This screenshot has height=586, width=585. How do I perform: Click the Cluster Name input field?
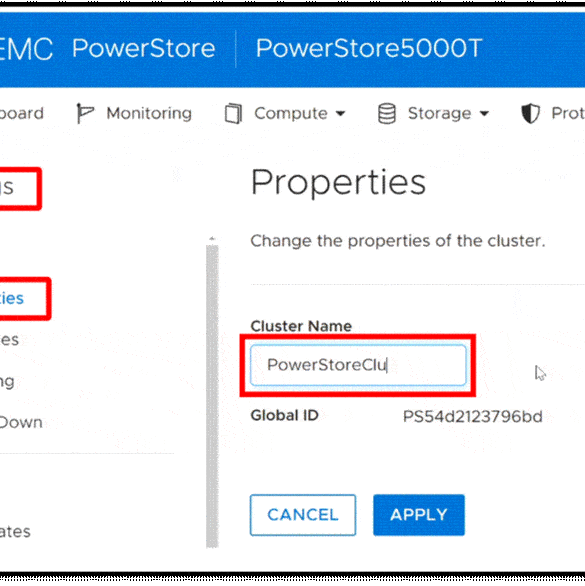358,365
